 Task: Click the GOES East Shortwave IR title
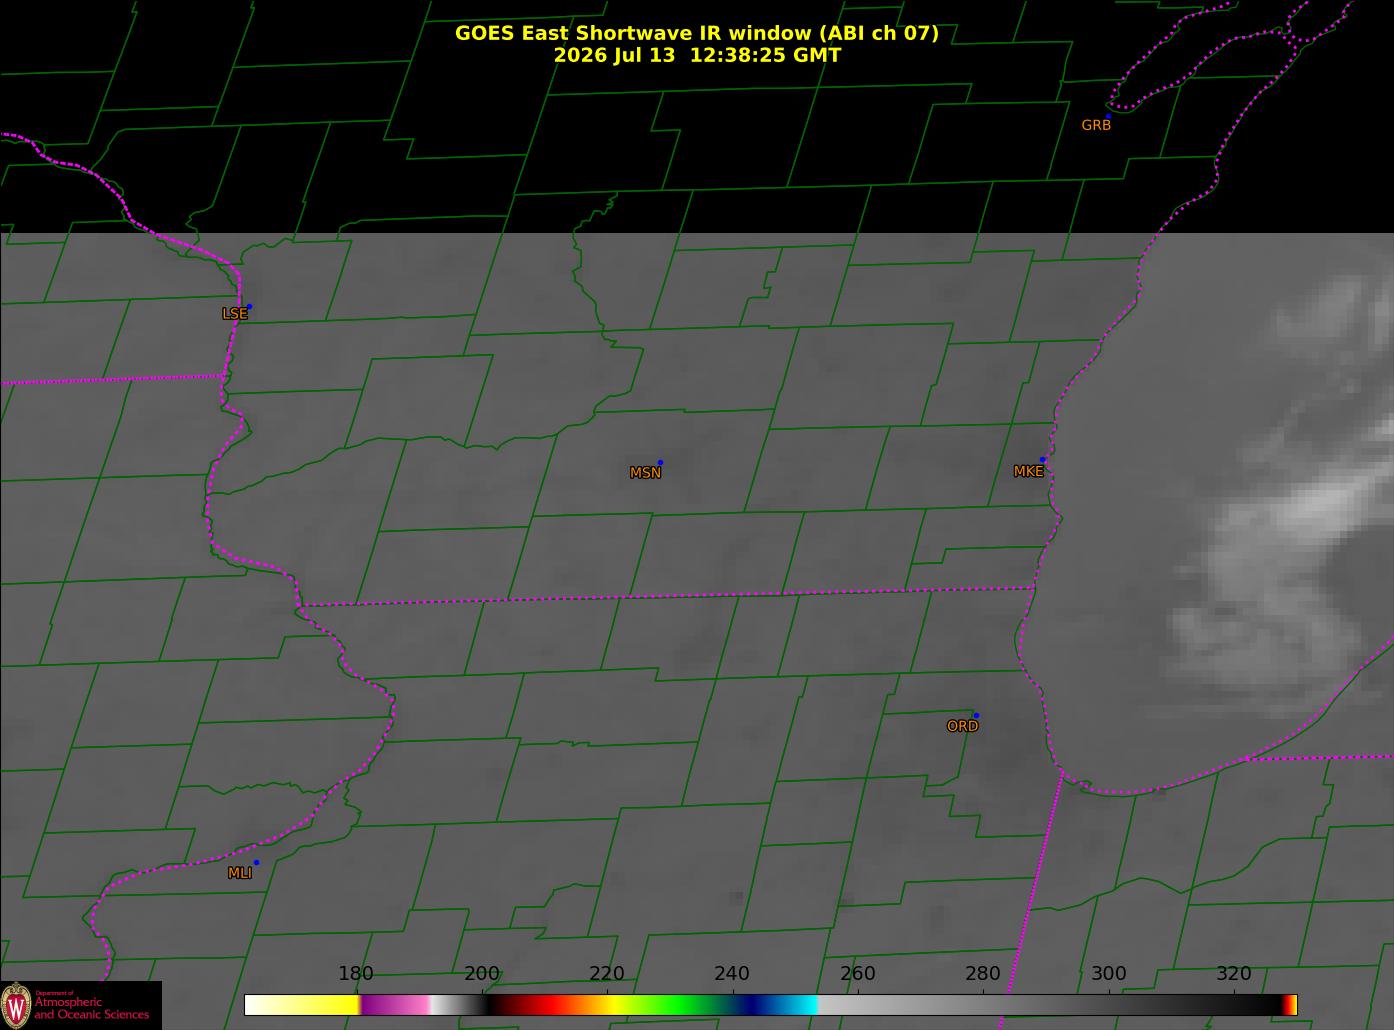pos(697,33)
